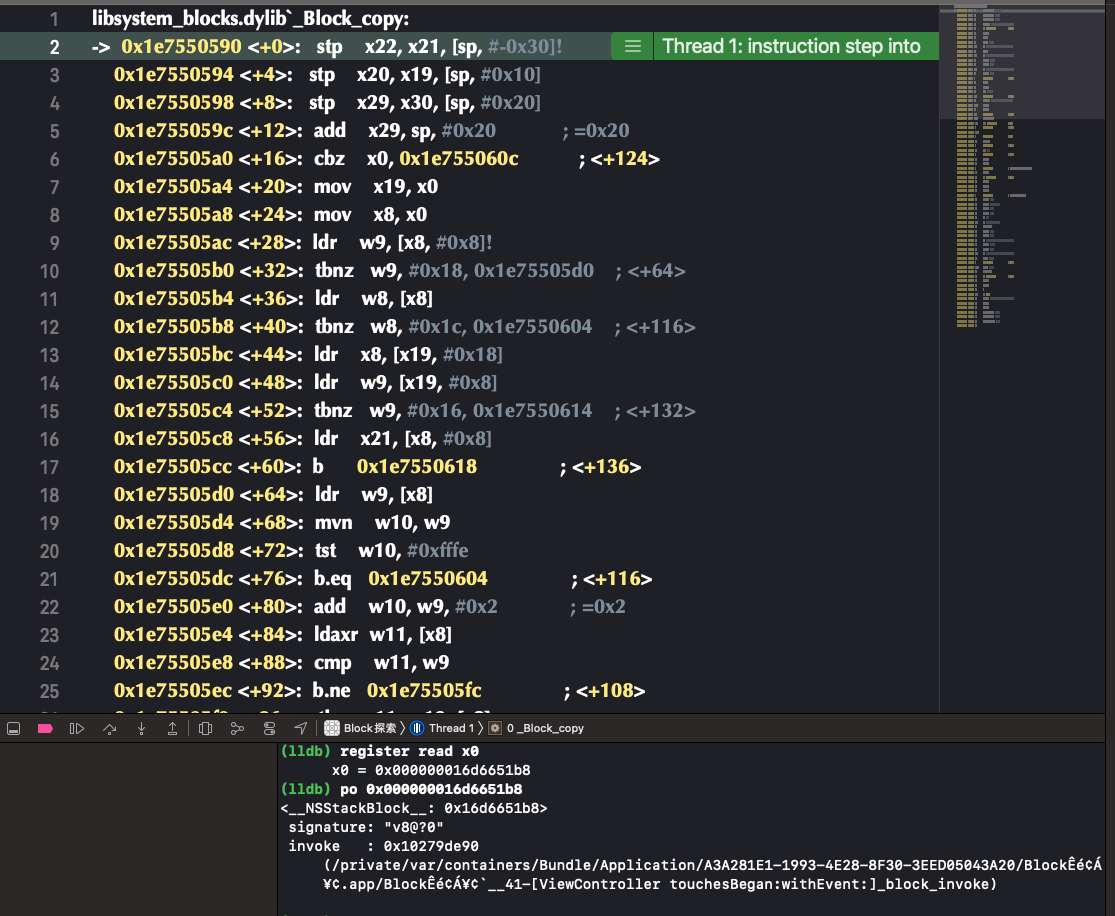This screenshot has height=916, width=1115.
Task: Click 'register read x0' command in console
Action: click(x=410, y=751)
